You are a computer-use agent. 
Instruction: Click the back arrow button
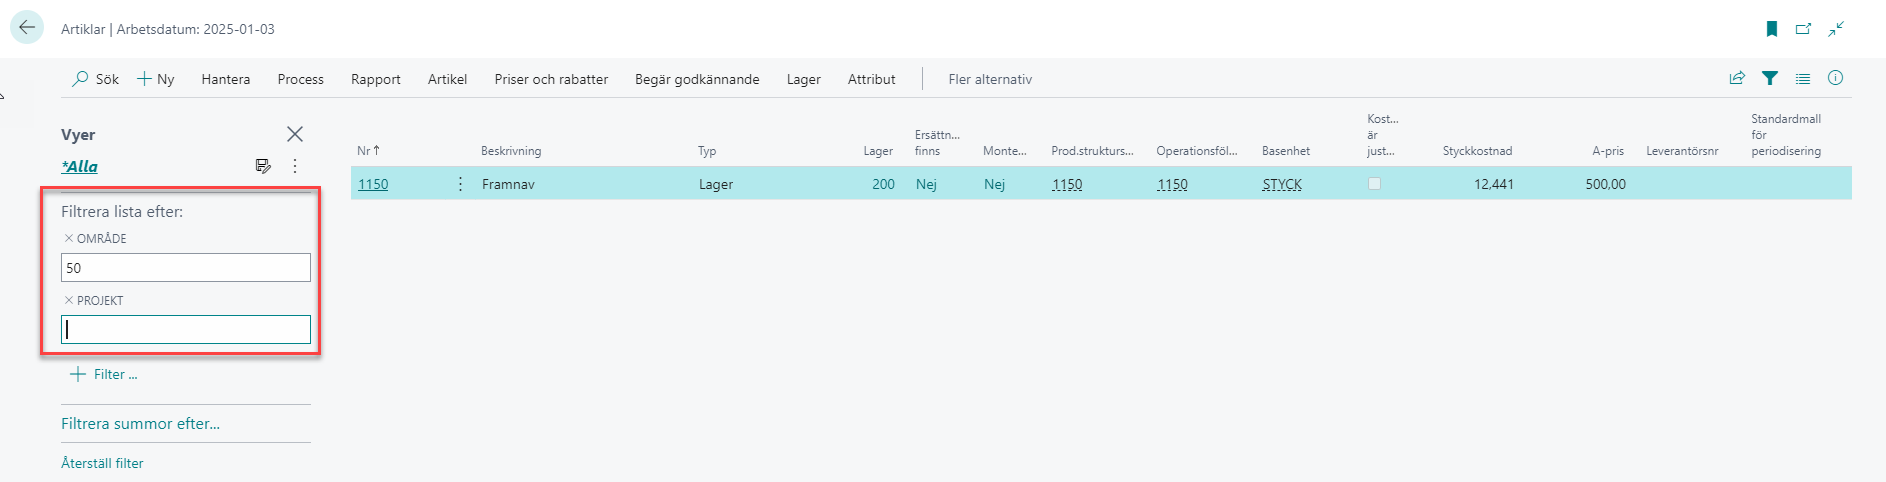[x=27, y=28]
